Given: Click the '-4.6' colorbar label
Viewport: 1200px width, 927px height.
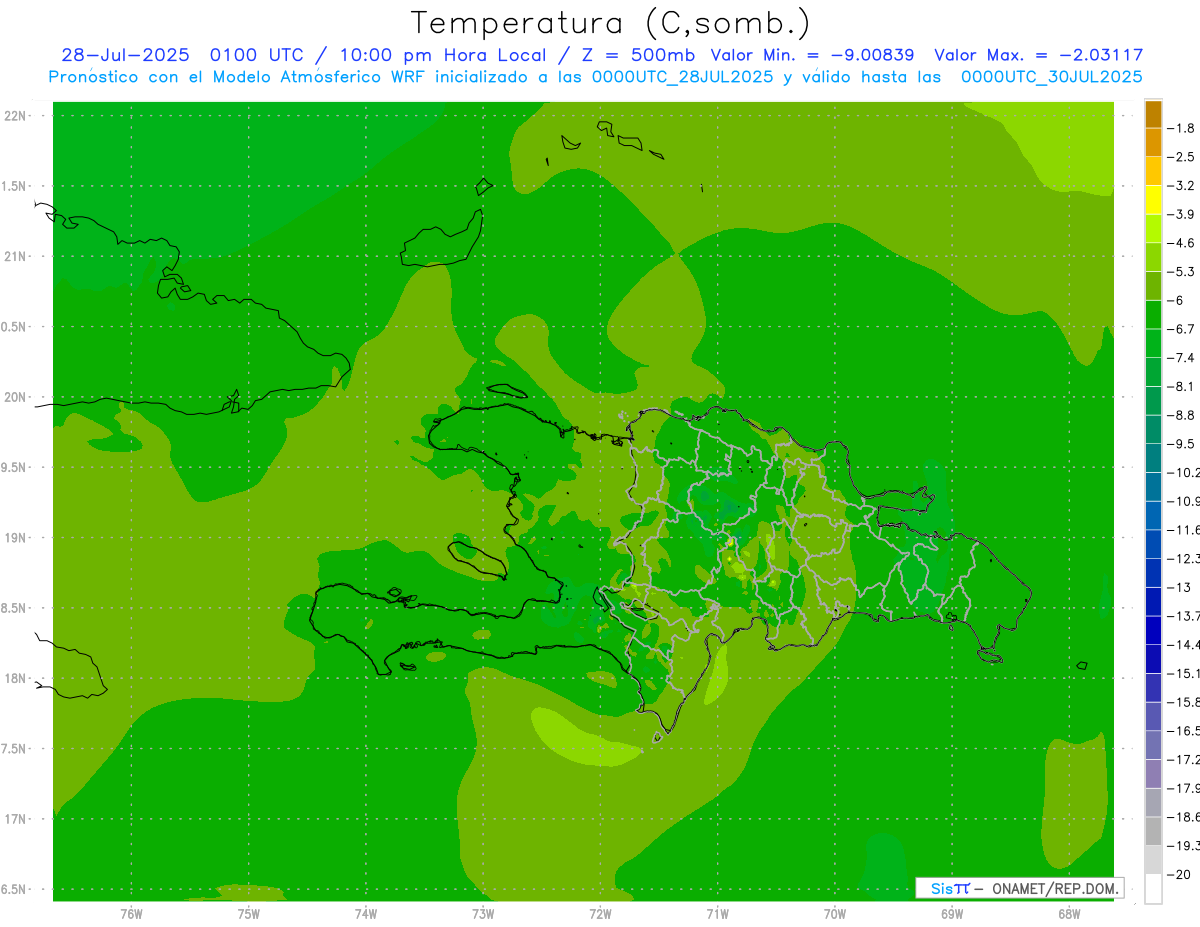Looking at the screenshot, I should pyautogui.click(x=1181, y=243).
